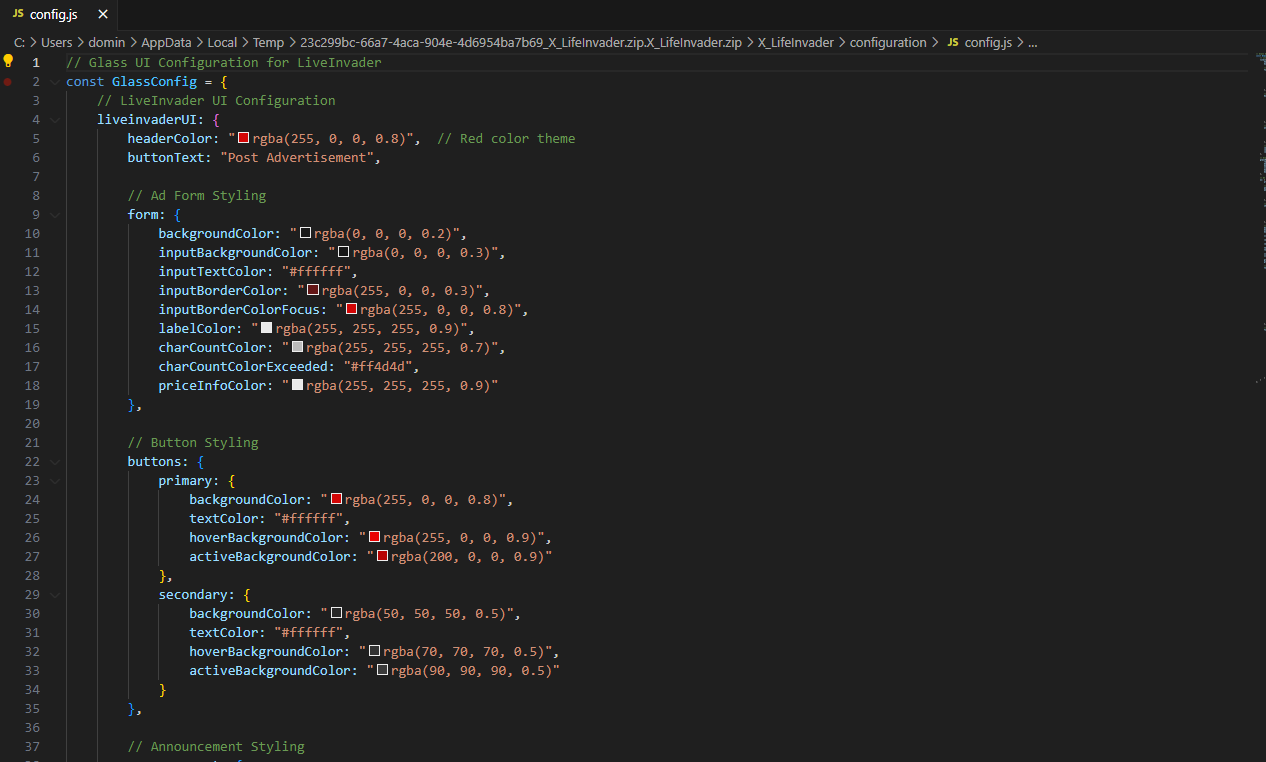Open the headerColor red color swatch
Image resolution: width=1266 pixels, height=762 pixels.
[243, 138]
